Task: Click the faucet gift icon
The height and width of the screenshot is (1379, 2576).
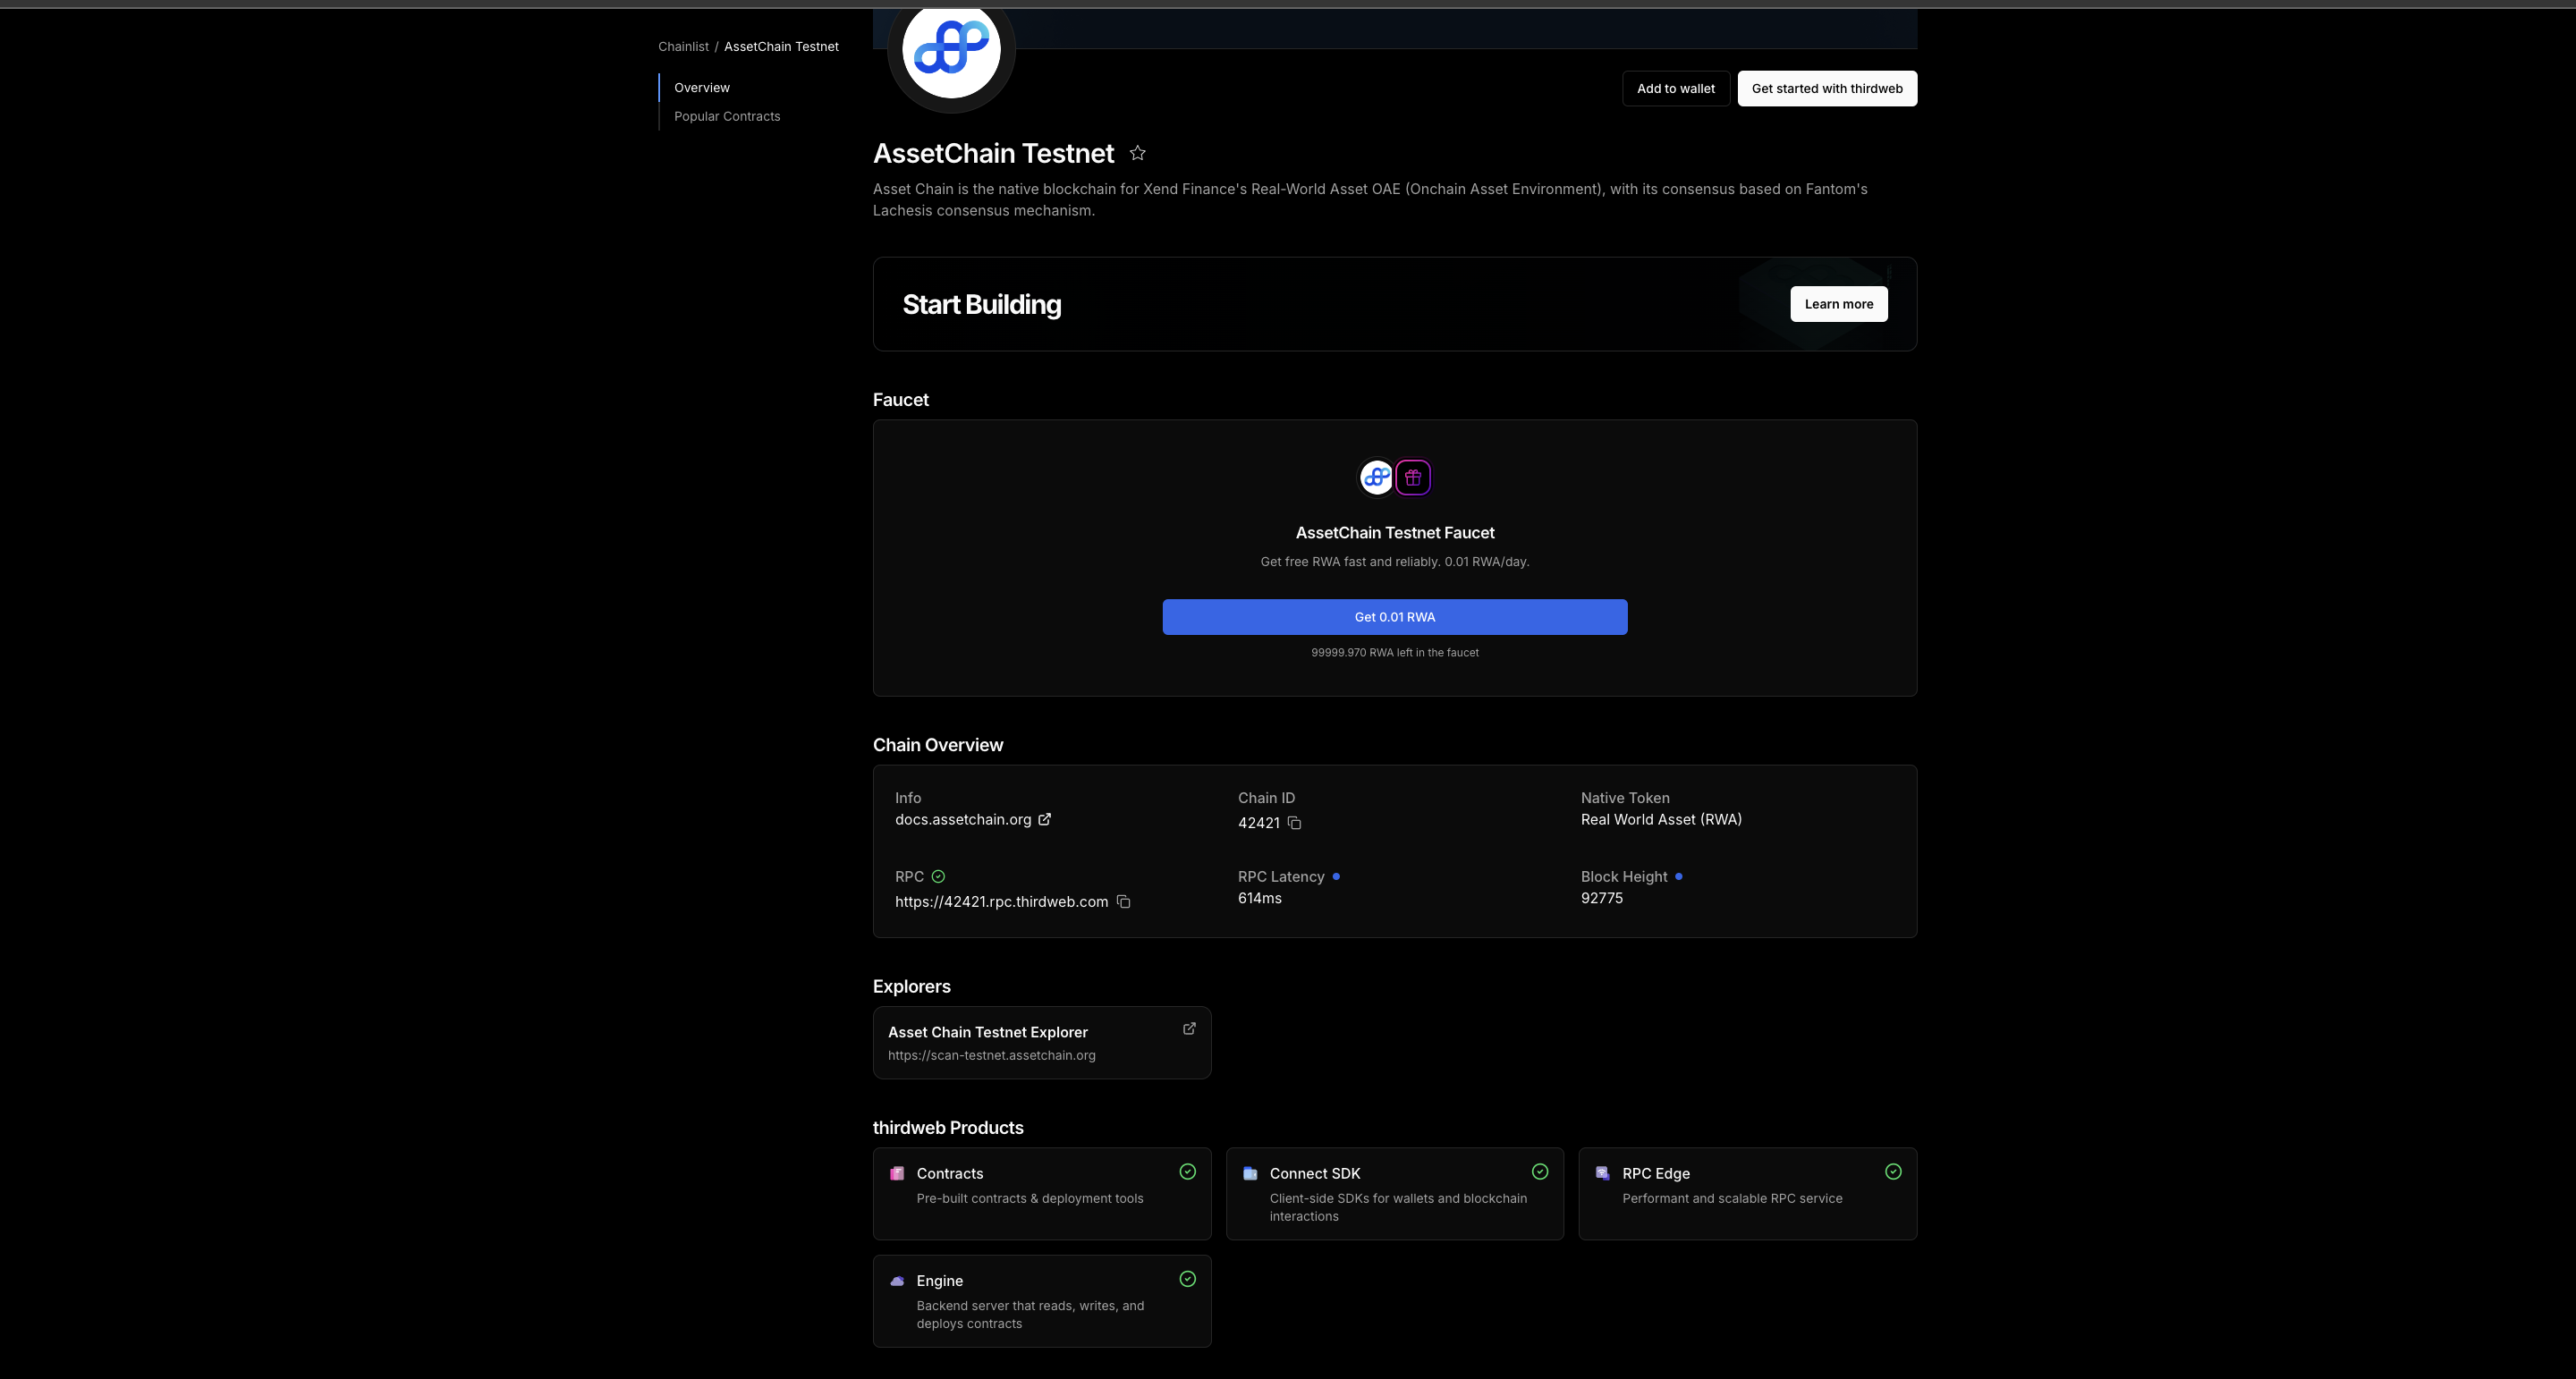Action: 1413,478
